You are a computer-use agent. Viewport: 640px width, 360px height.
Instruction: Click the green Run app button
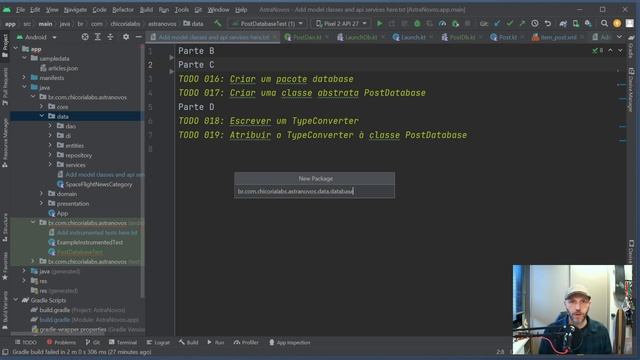pyautogui.click(x=380, y=24)
